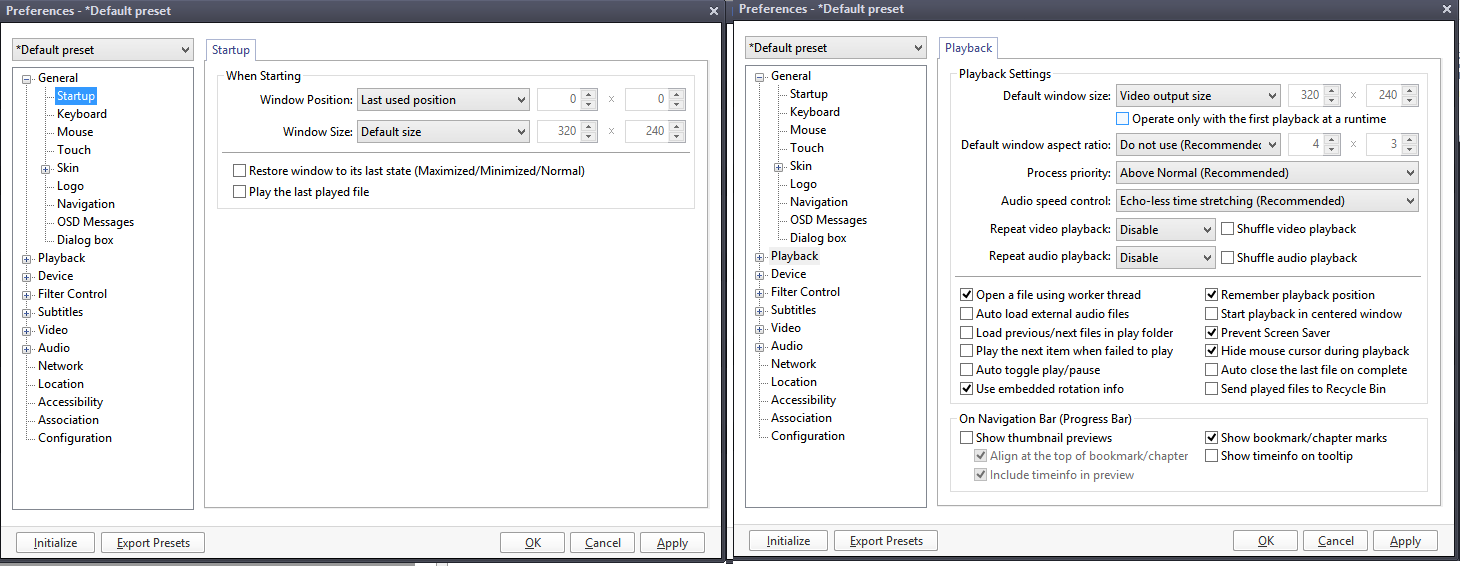Open Default window size dropdown

point(1198,96)
